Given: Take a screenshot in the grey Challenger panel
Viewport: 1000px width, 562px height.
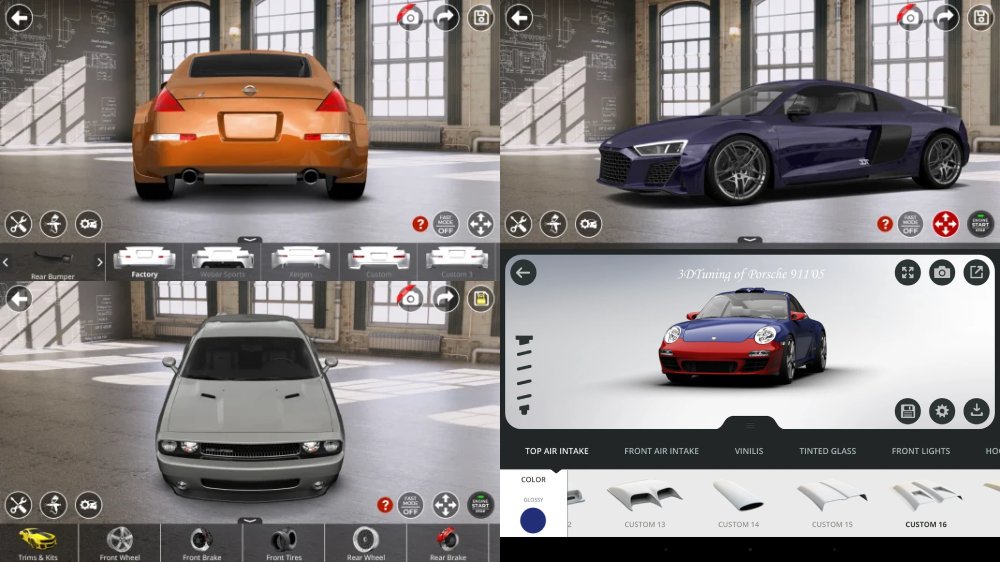Looking at the screenshot, I should pyautogui.click(x=410, y=298).
